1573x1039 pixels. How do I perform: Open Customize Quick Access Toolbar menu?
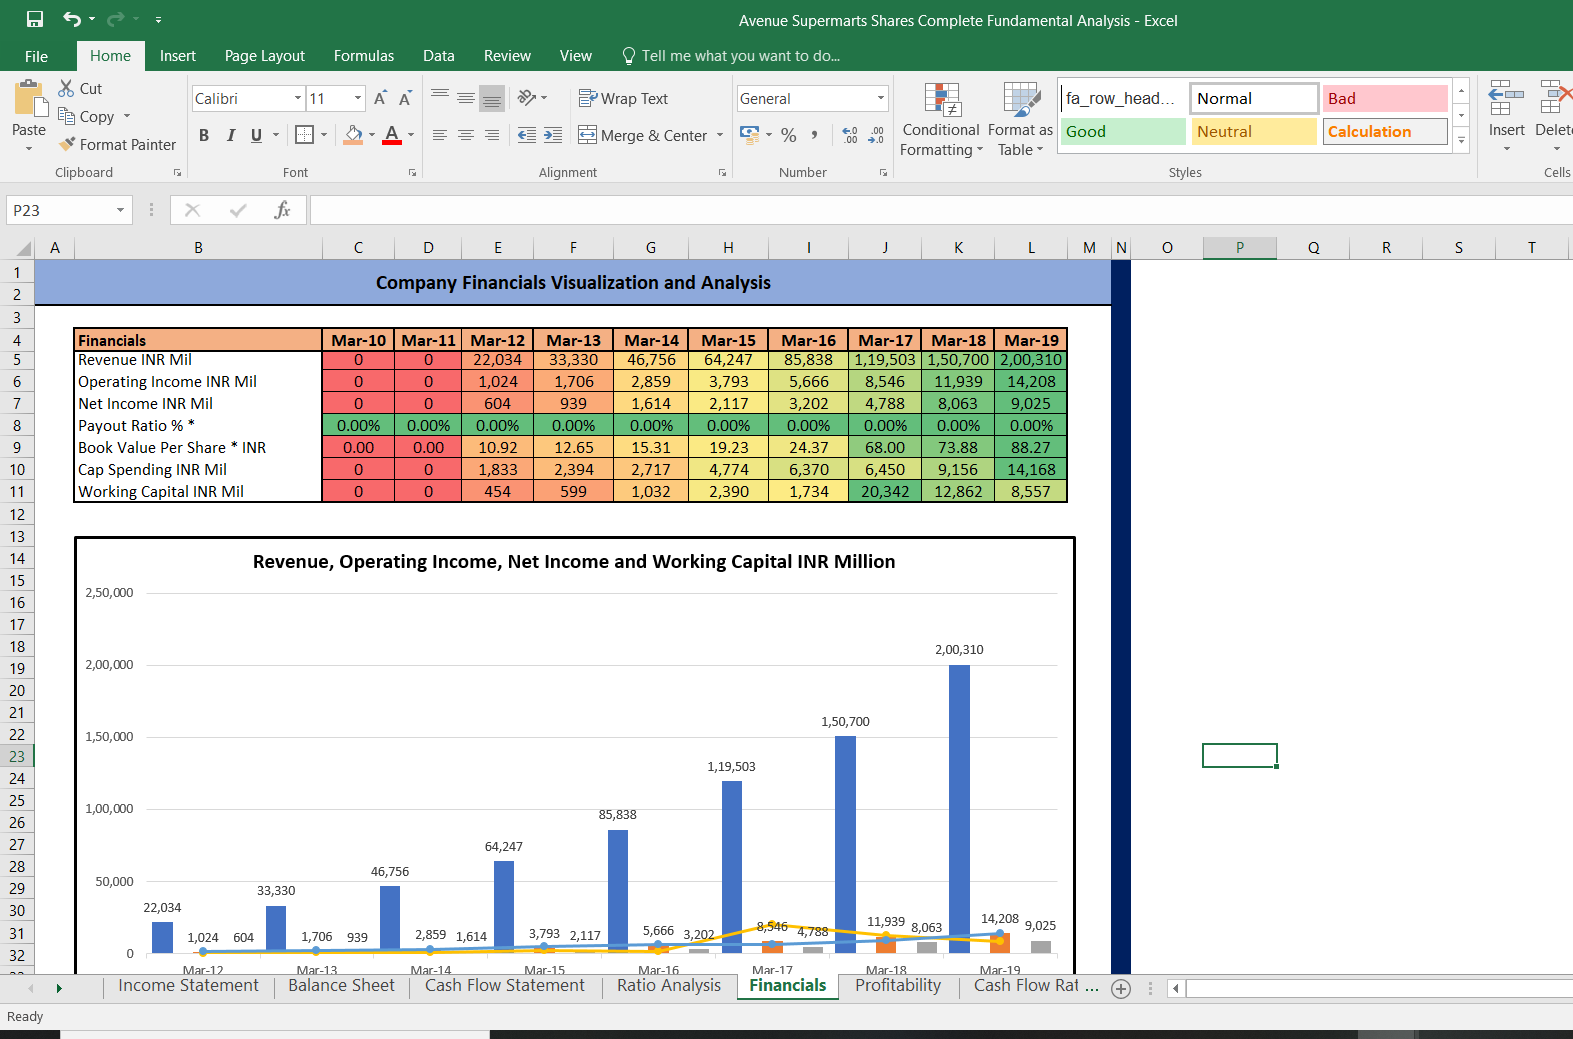158,20
